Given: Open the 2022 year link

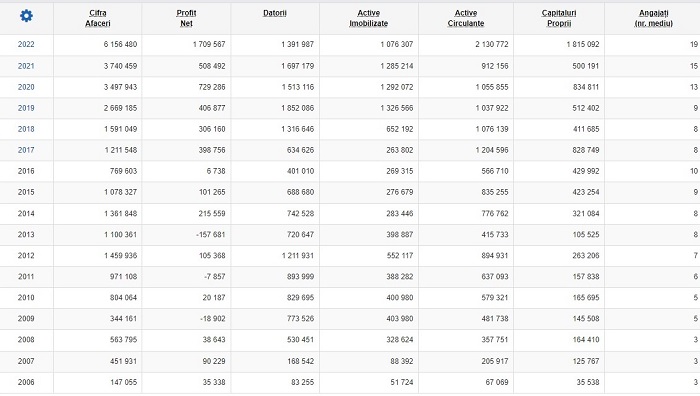Looking at the screenshot, I should (26, 44).
